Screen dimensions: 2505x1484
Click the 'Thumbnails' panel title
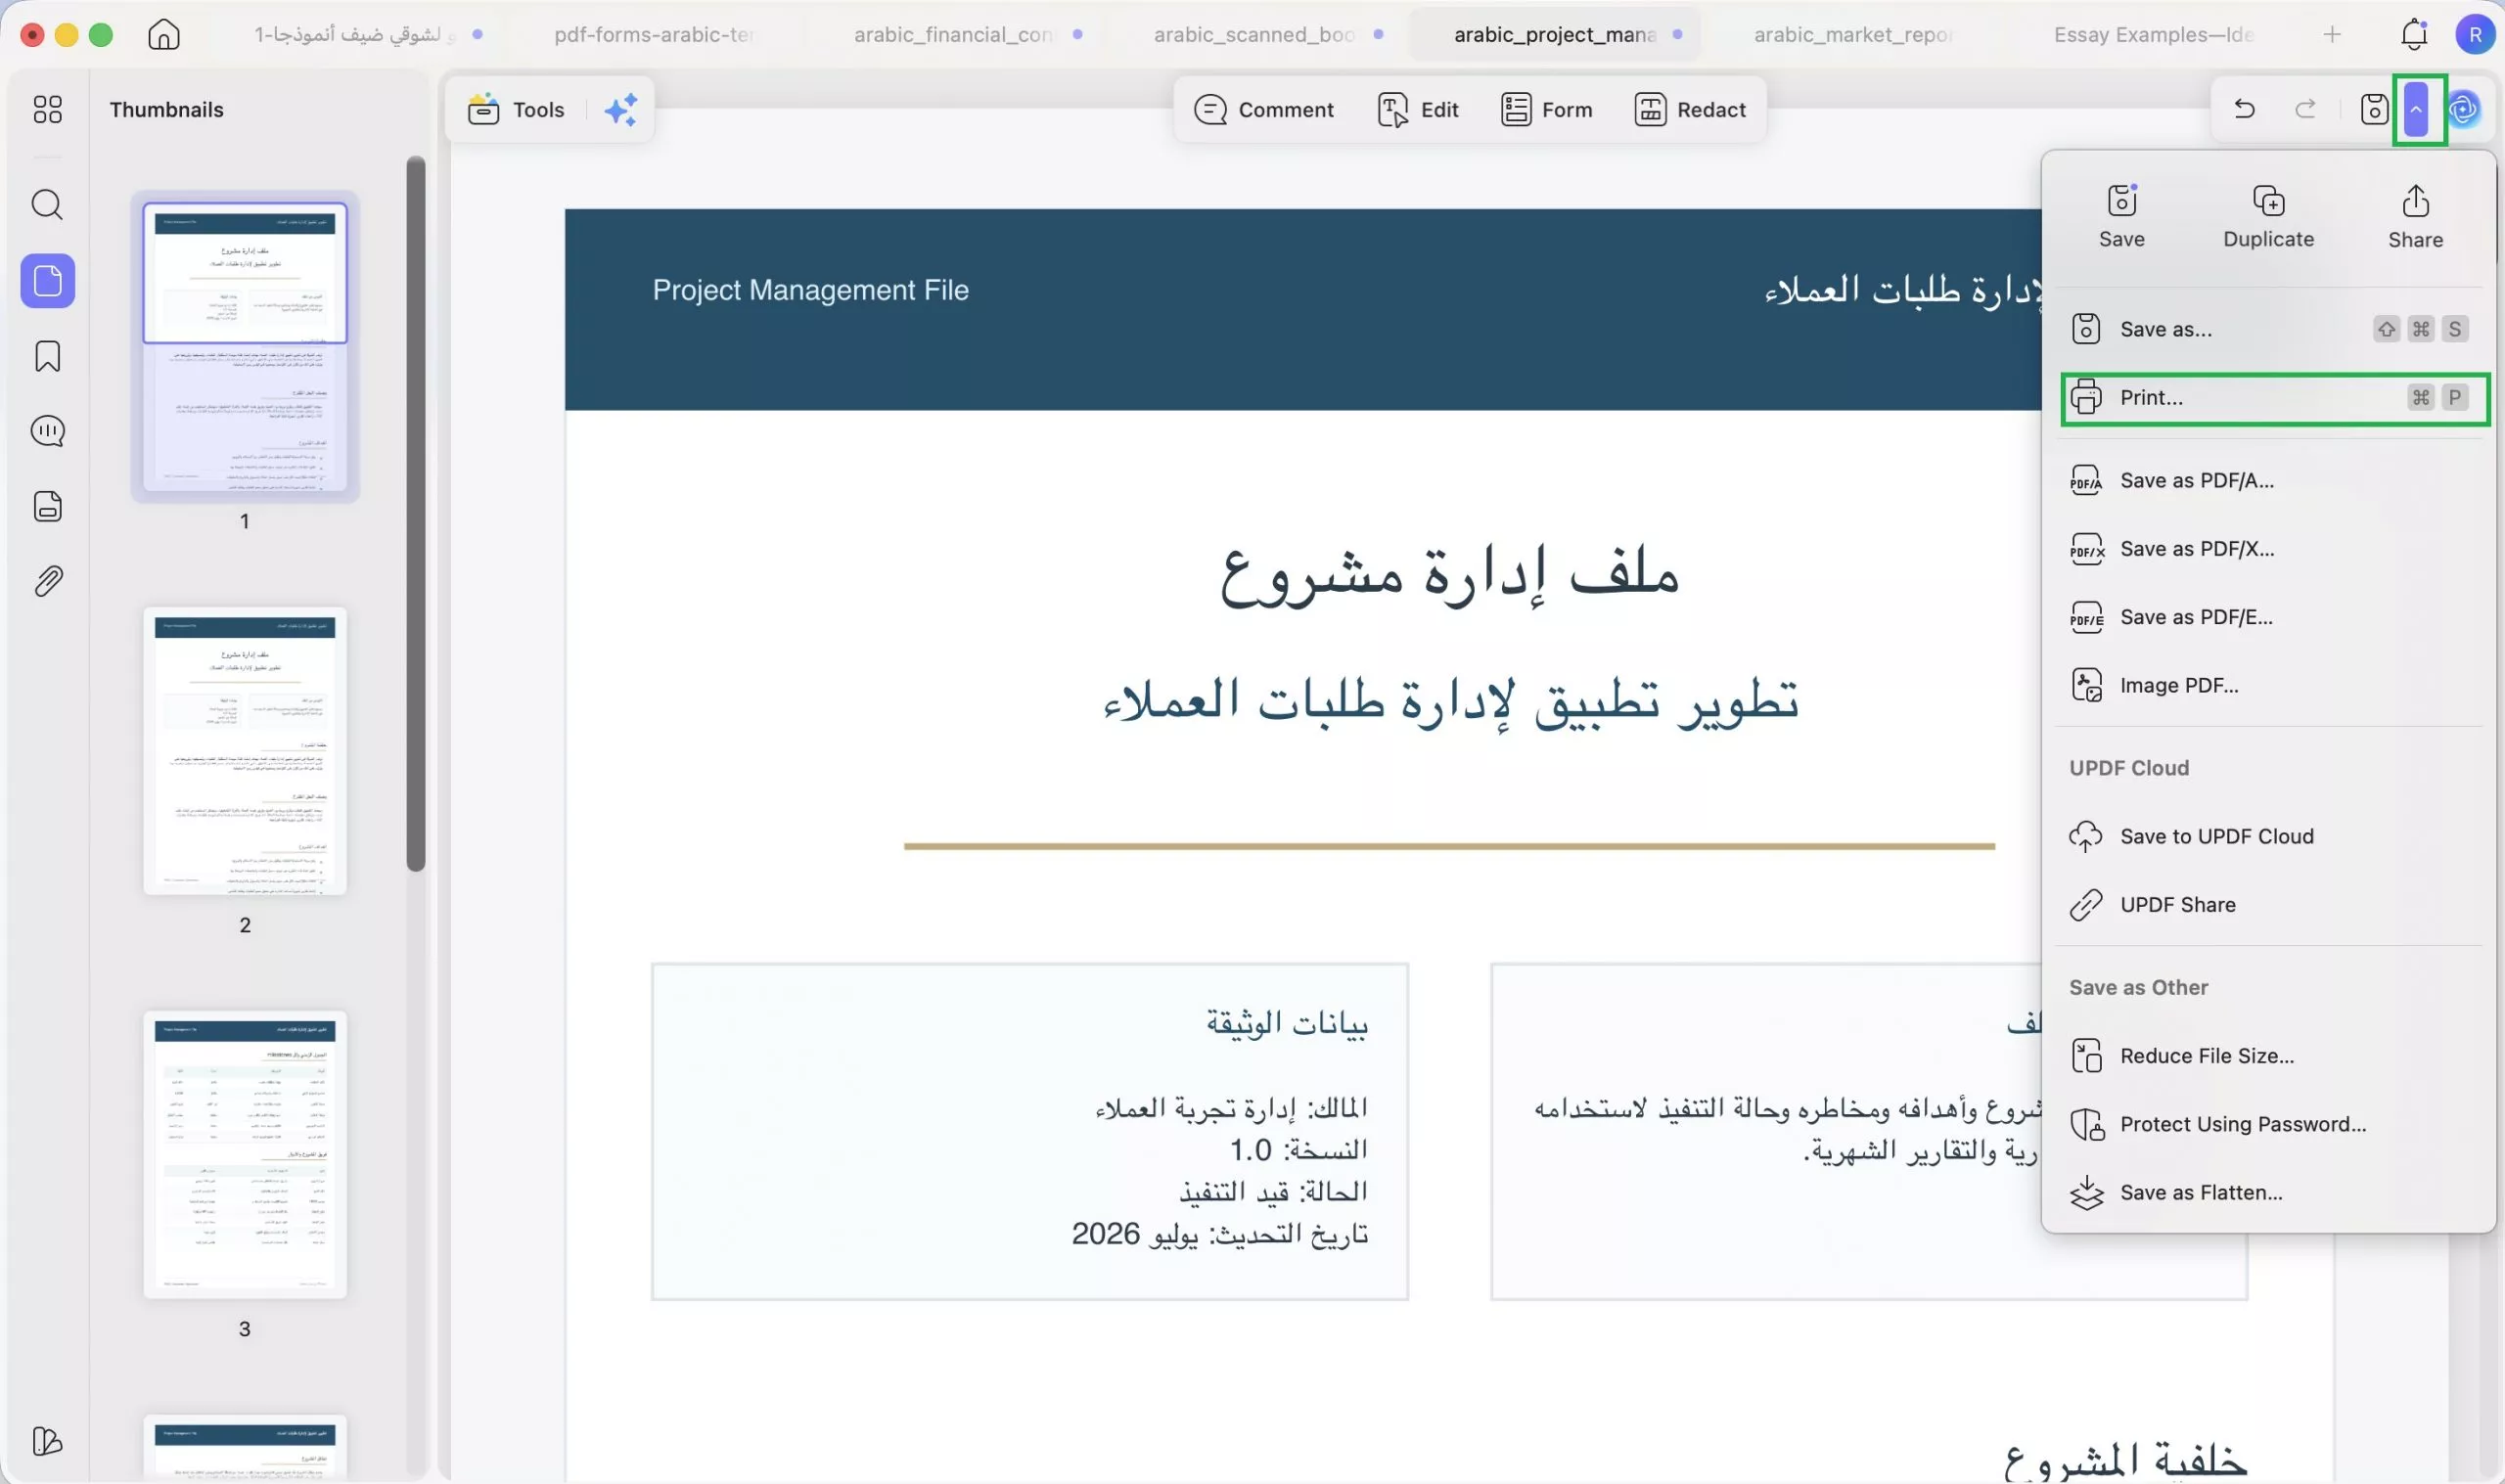[167, 109]
